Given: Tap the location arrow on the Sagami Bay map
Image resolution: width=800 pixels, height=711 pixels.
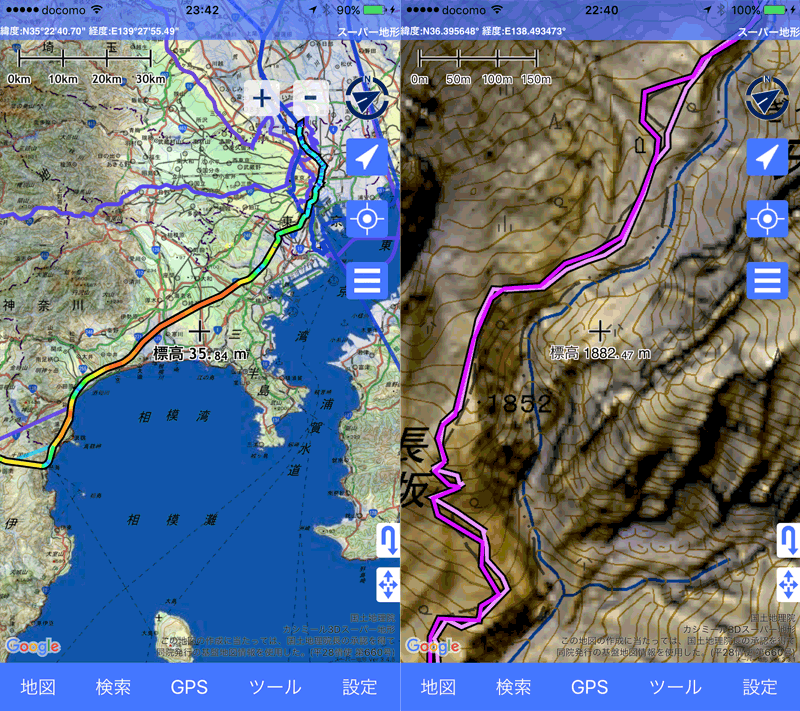Looking at the screenshot, I should tap(367, 157).
